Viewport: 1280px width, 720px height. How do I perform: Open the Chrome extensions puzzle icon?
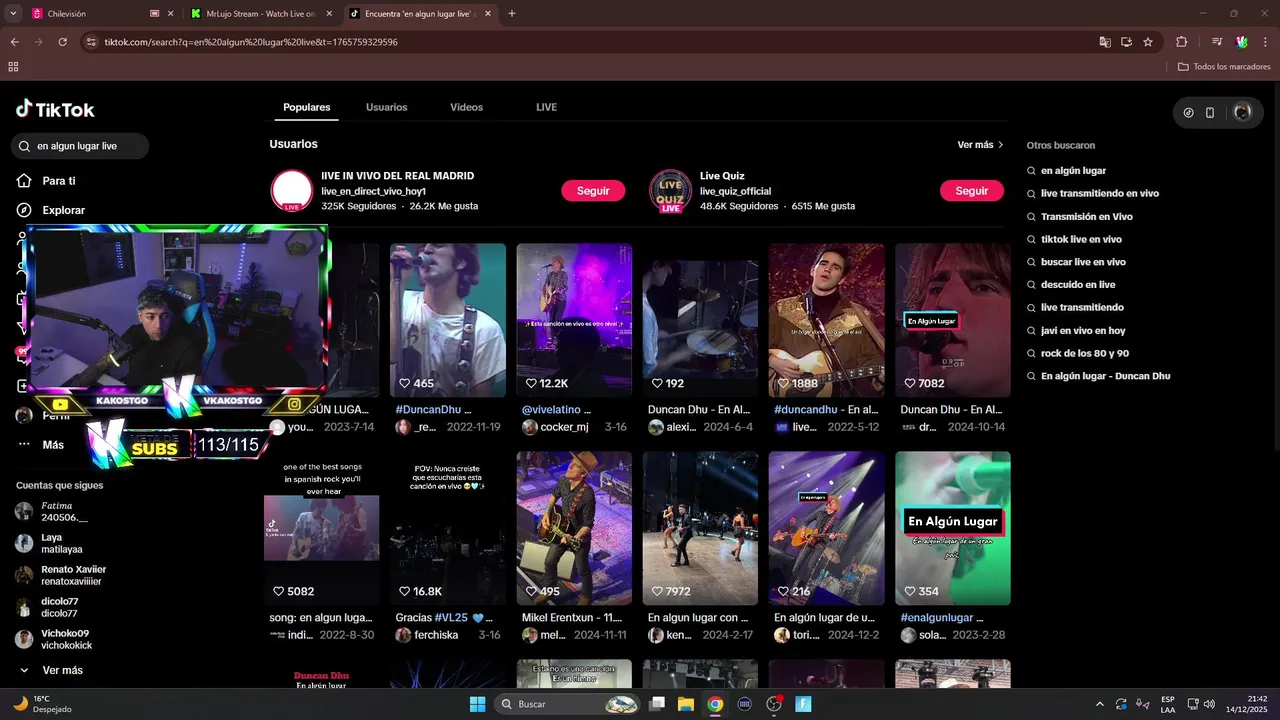(1182, 42)
